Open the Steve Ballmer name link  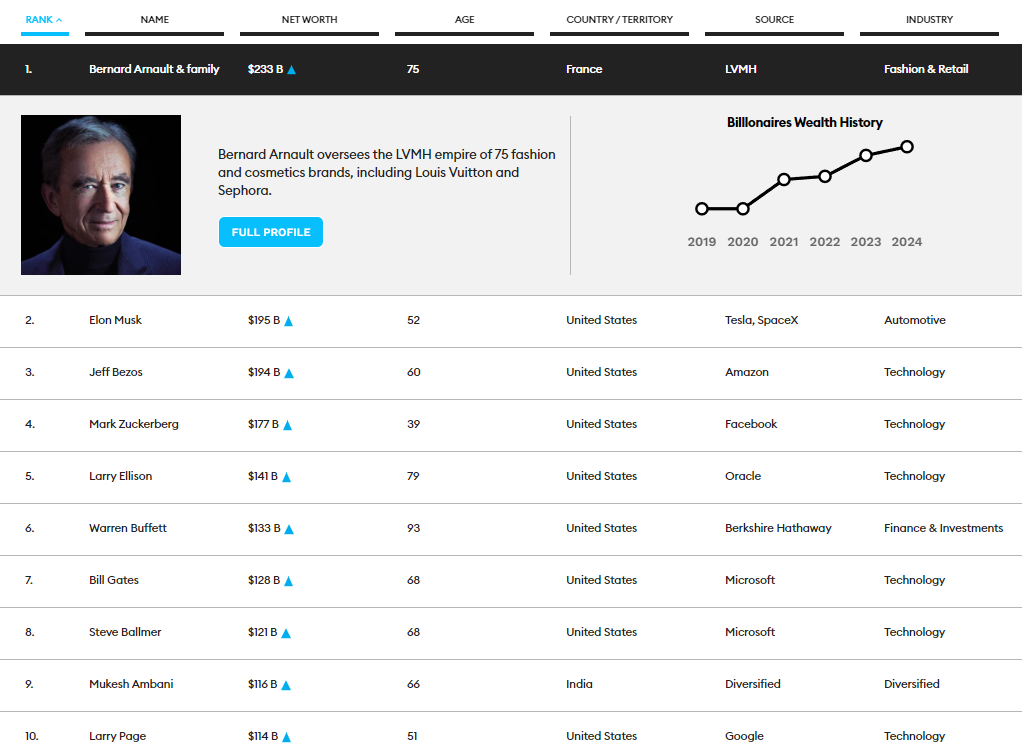click(125, 632)
